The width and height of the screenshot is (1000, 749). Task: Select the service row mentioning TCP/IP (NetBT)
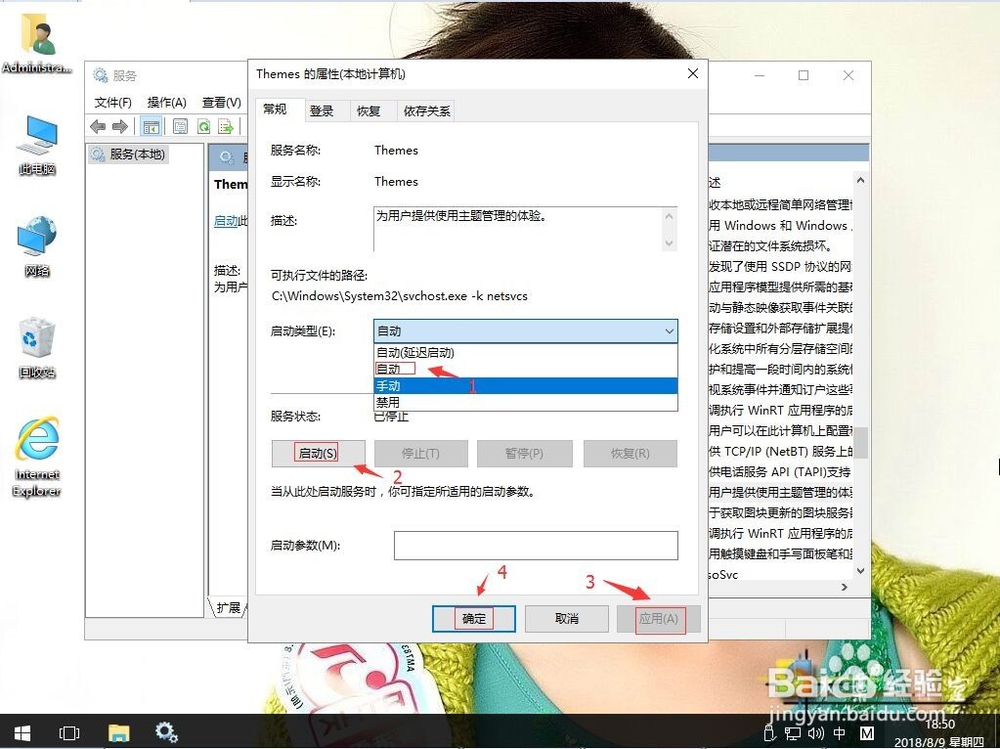point(781,451)
